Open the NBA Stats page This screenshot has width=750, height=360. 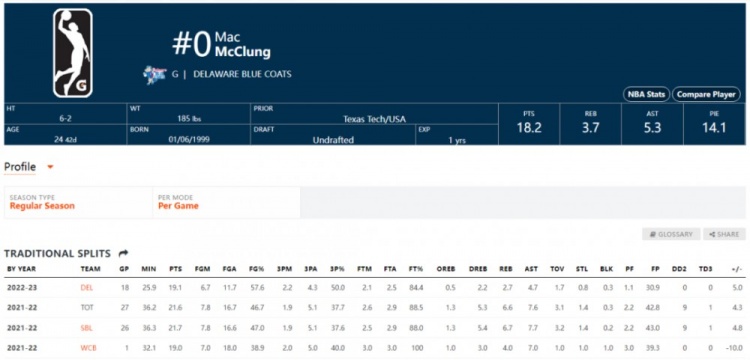(x=646, y=95)
